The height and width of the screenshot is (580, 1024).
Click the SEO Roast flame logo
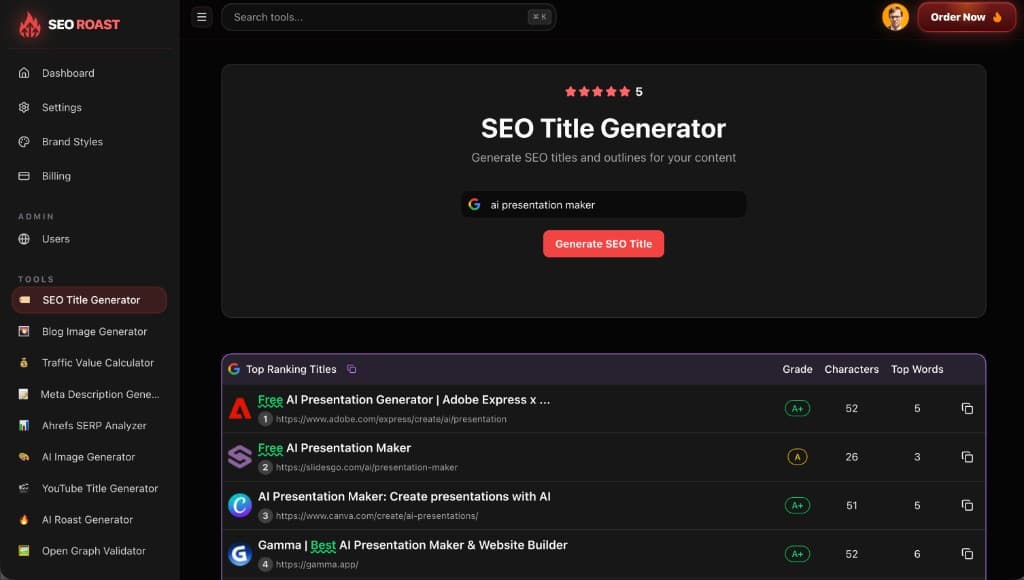point(29,25)
